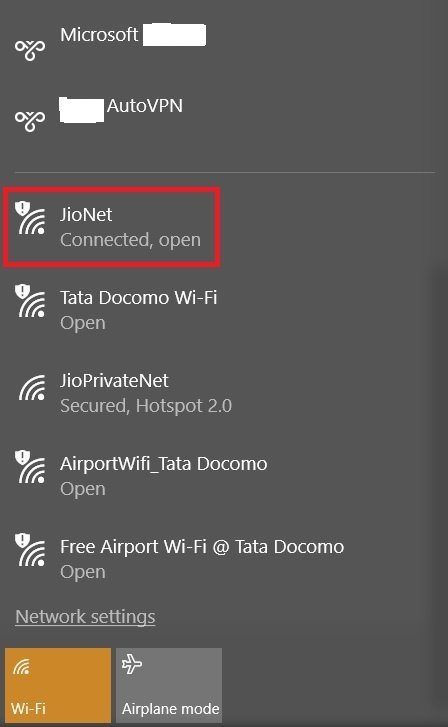Click the AirportWifi_Tata Docomo signal icon
This screenshot has width=448, height=727.
[x=30, y=466]
